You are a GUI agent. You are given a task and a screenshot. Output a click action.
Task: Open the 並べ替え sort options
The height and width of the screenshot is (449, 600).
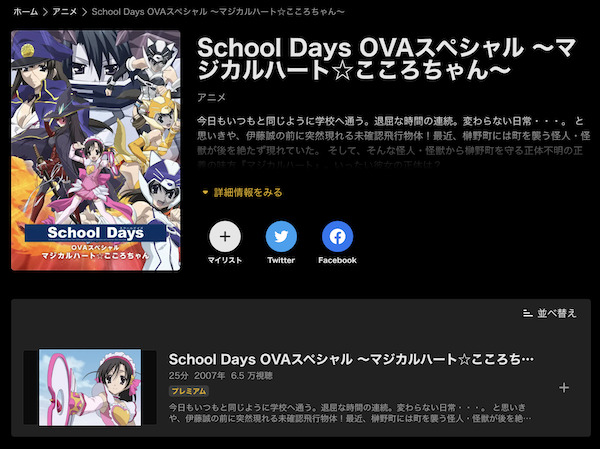point(549,313)
